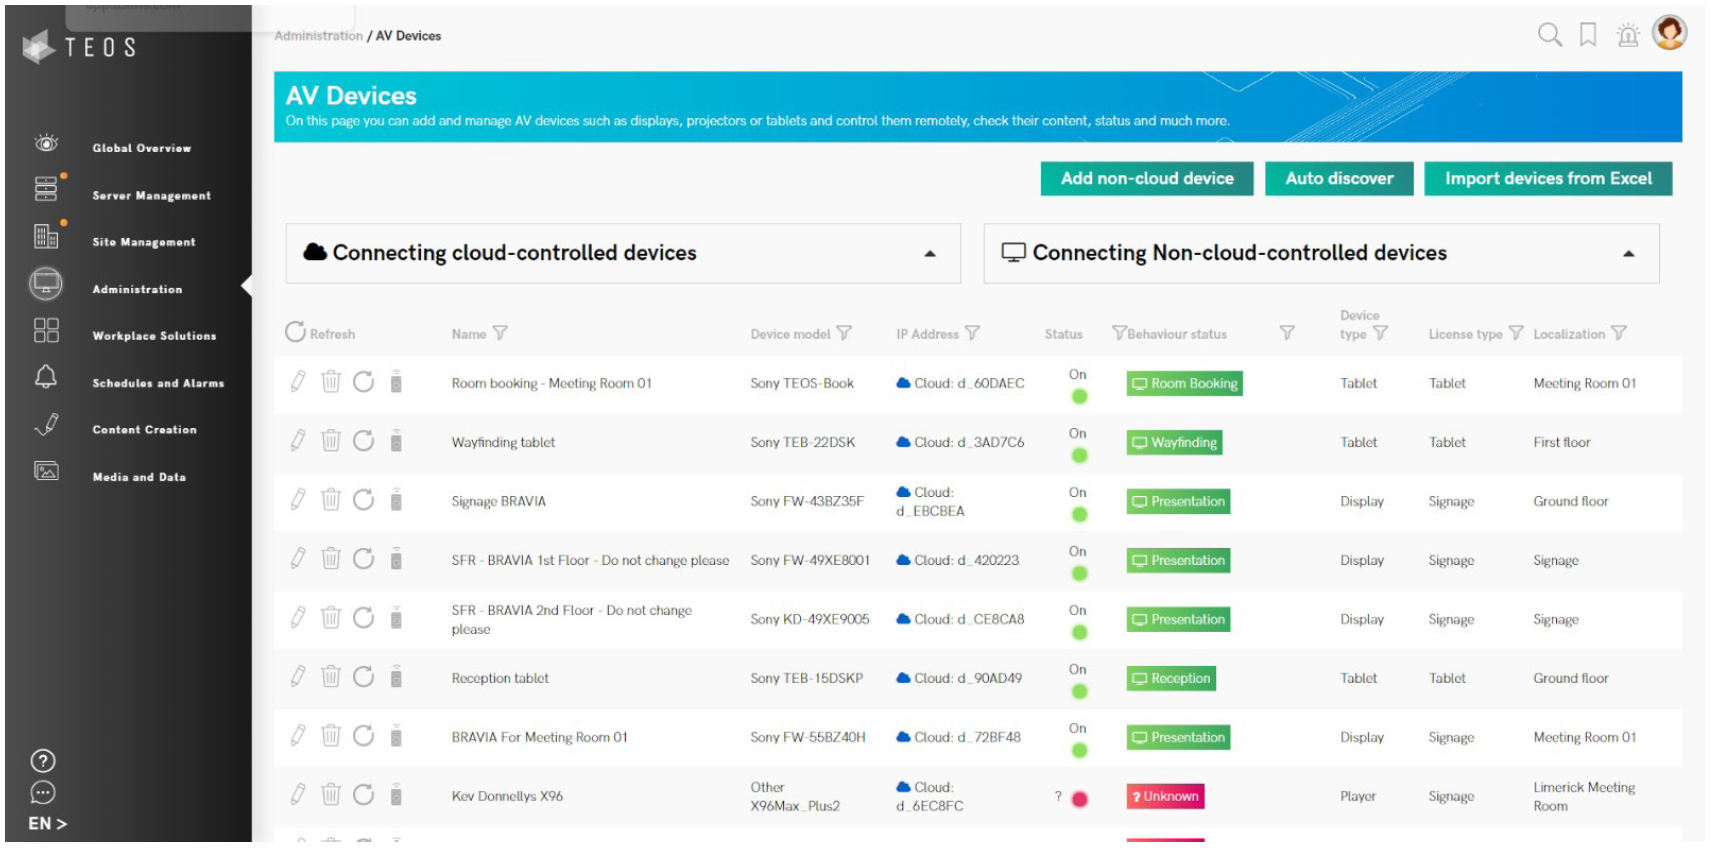Open the Status column filter
This screenshot has height=852, width=1710.
1119,333
